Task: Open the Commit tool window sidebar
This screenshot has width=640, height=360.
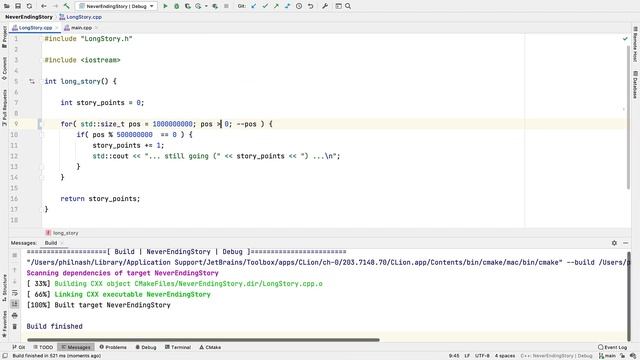Action: 4,68
